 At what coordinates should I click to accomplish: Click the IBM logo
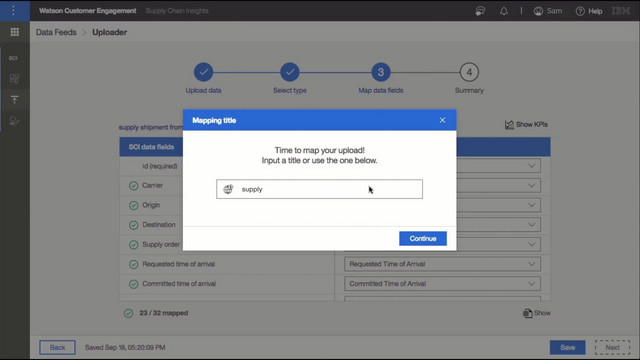[621, 11]
